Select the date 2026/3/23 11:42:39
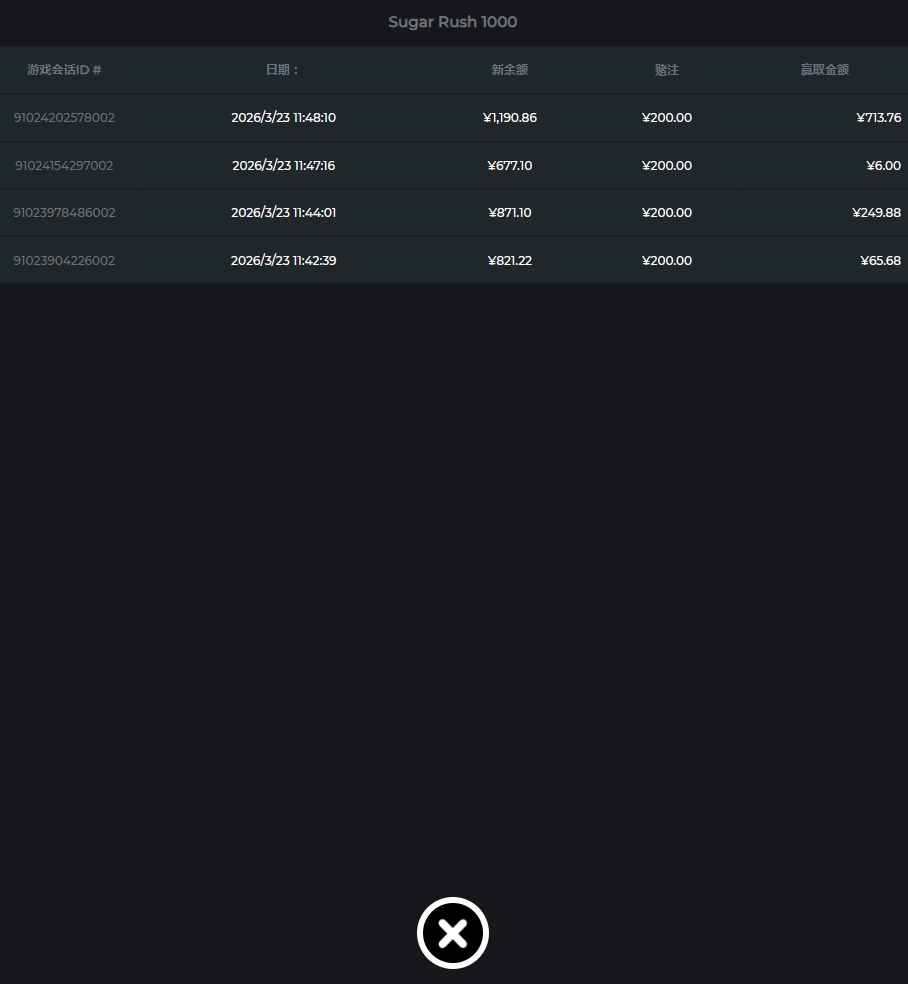Image resolution: width=908 pixels, height=984 pixels. click(x=283, y=261)
